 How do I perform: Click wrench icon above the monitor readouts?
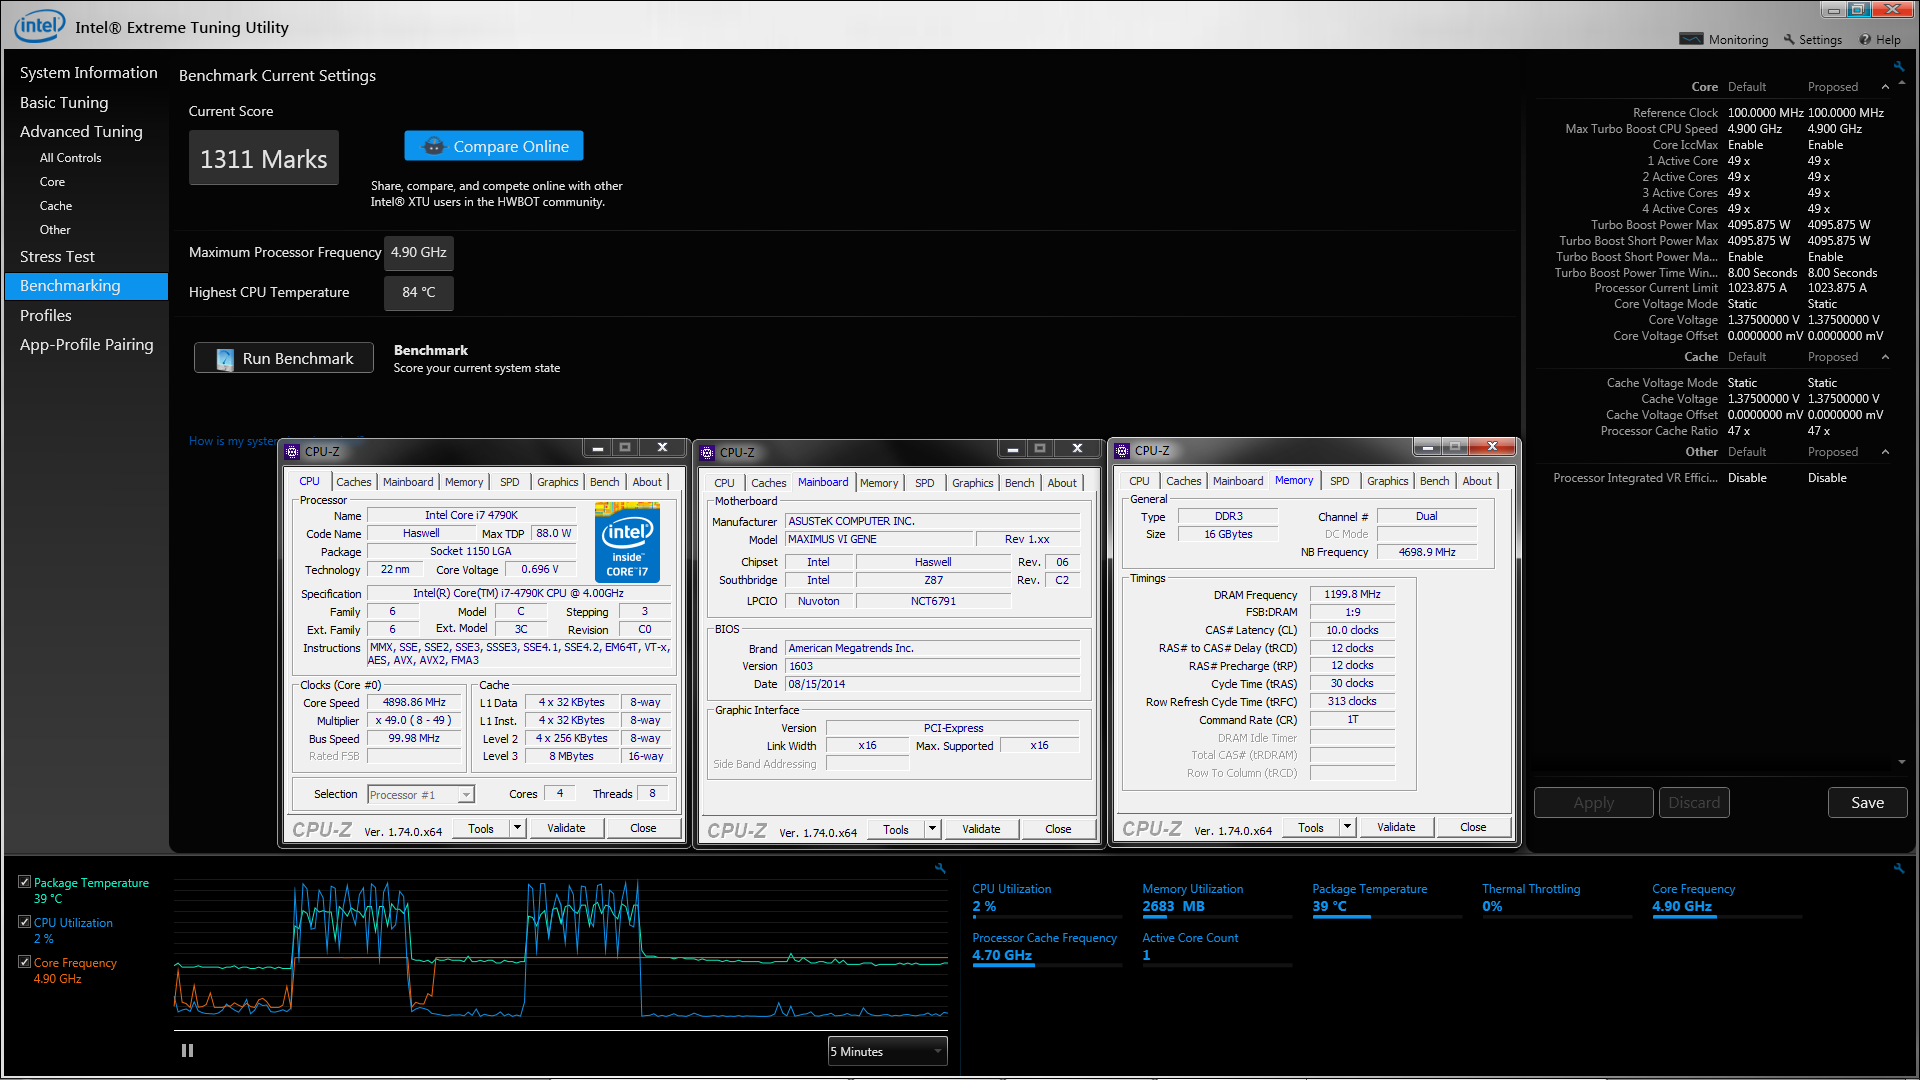[x=1898, y=868]
